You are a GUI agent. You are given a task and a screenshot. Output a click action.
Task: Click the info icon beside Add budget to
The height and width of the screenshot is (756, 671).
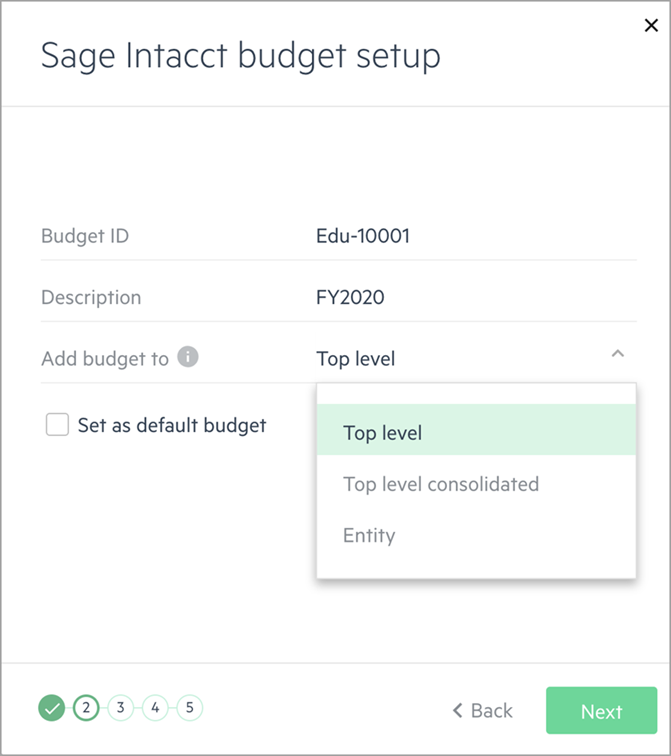pyautogui.click(x=188, y=357)
